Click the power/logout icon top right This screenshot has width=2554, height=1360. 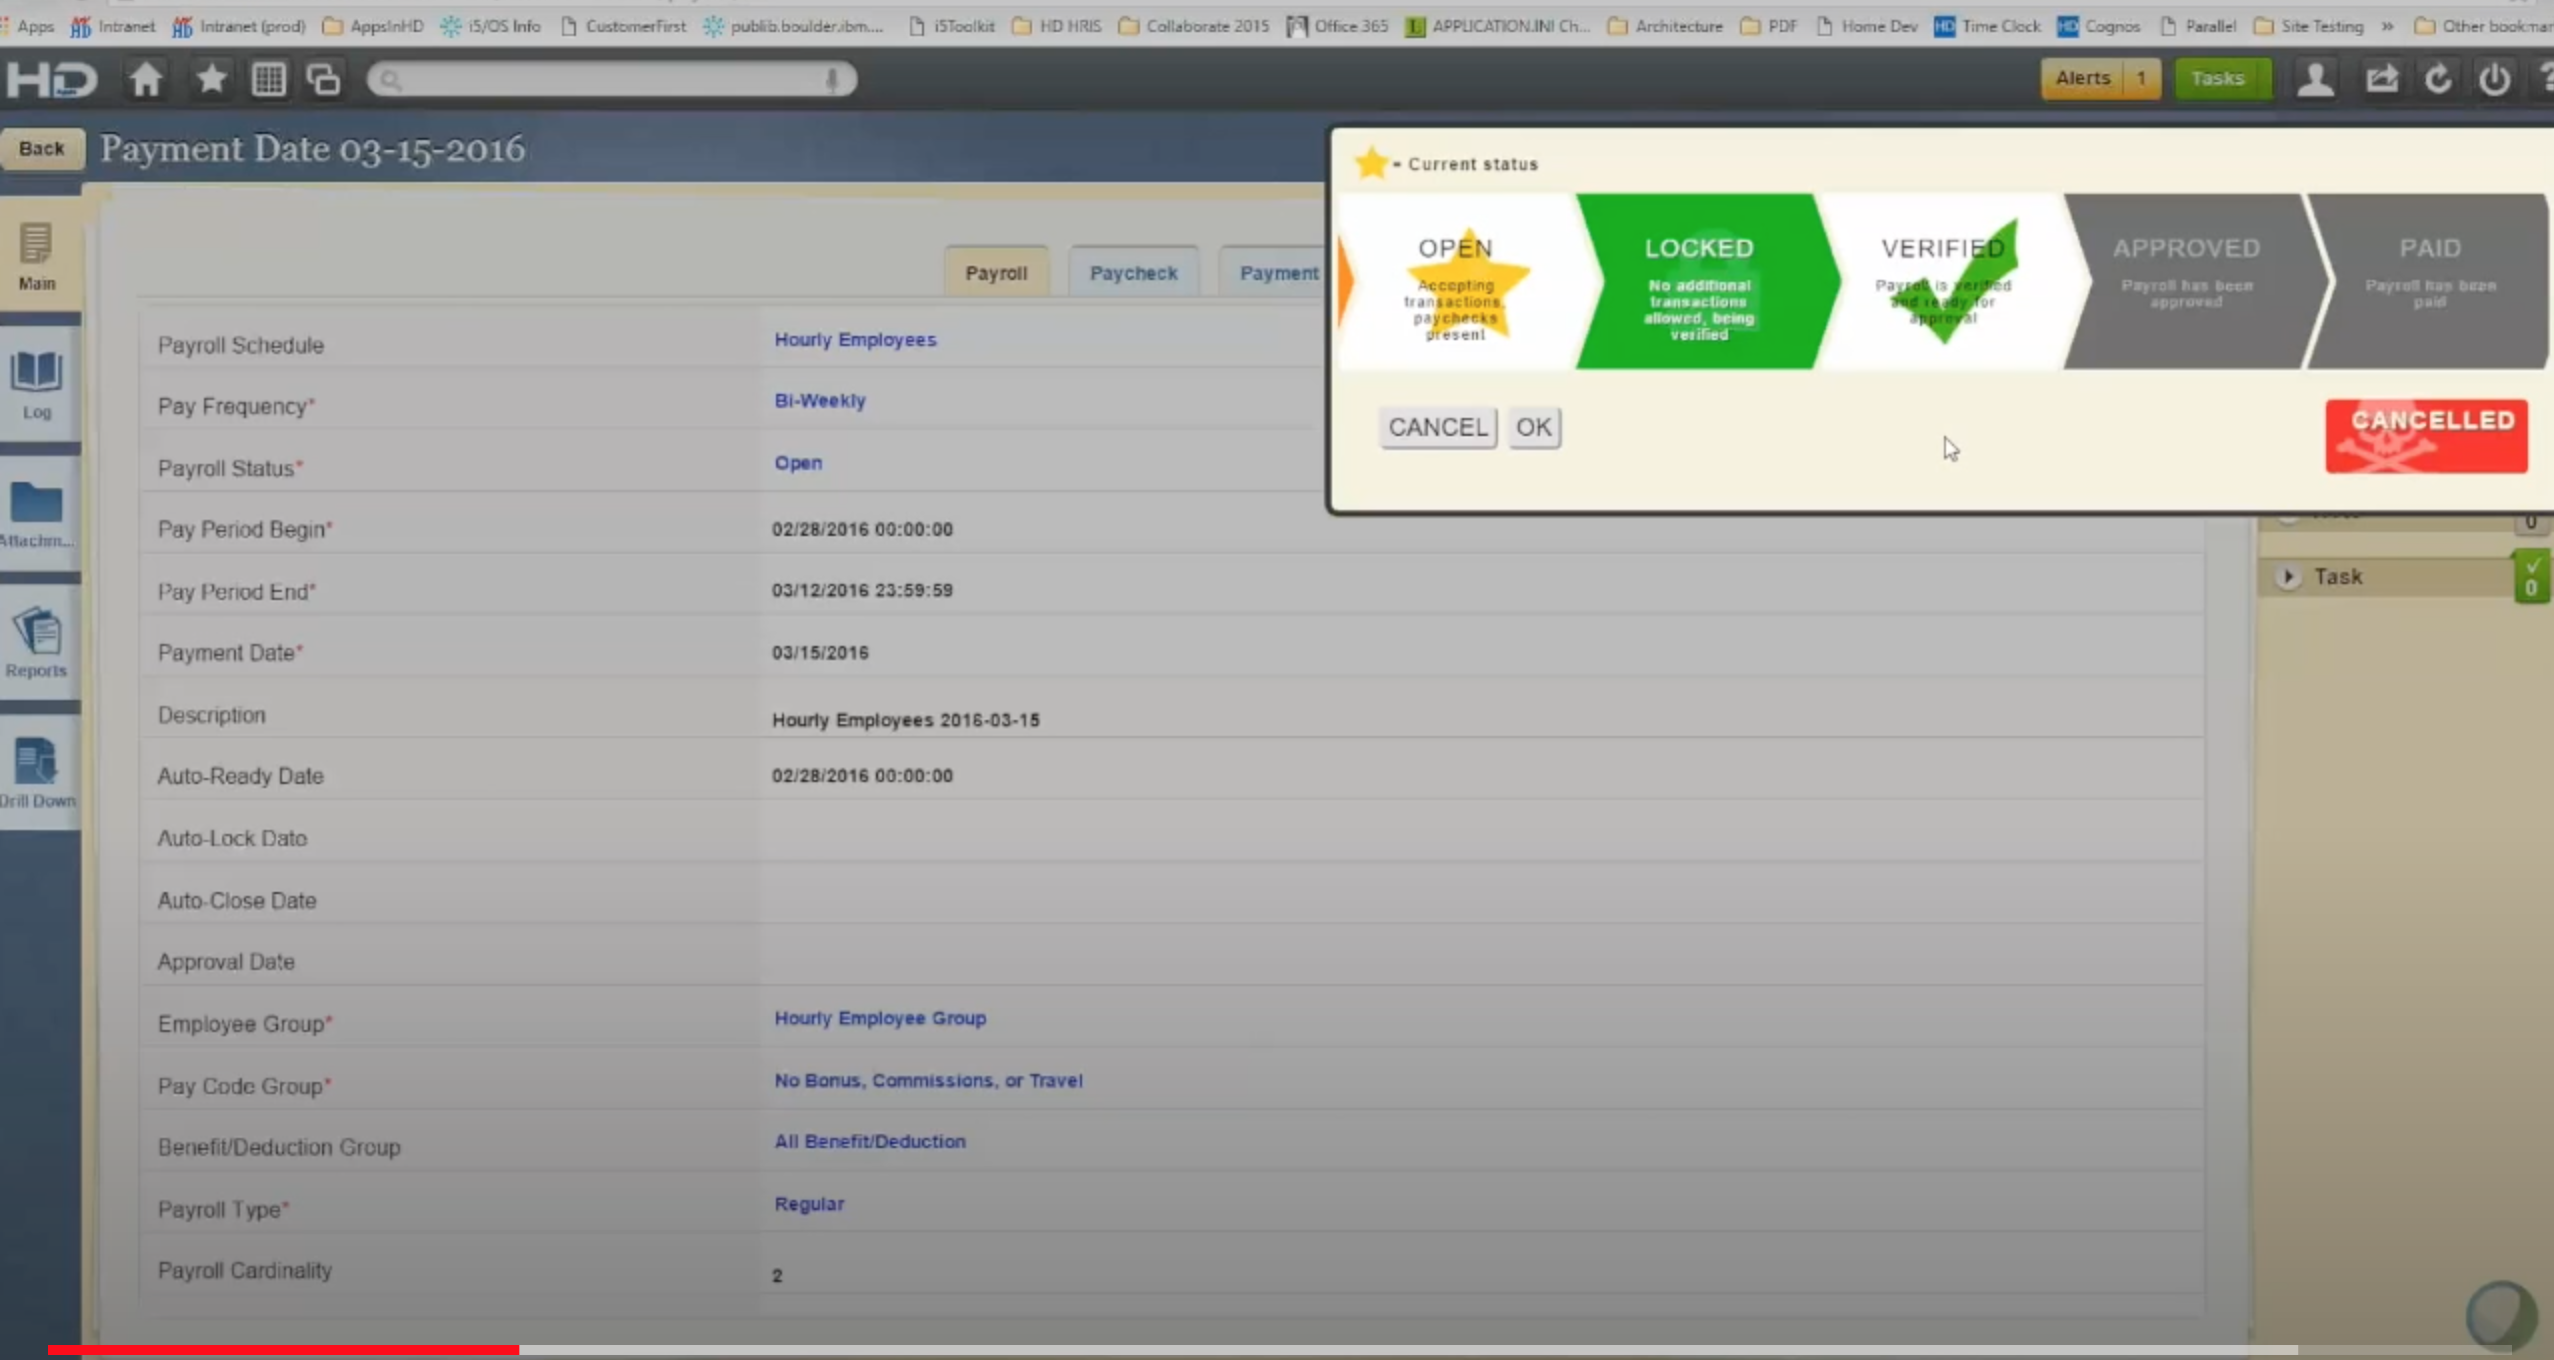(2494, 79)
